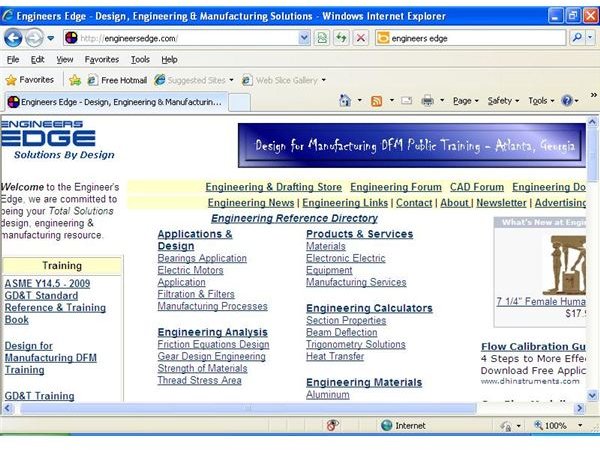Click the Print icon
Viewport: 600px width, 450px height.
pos(427,101)
